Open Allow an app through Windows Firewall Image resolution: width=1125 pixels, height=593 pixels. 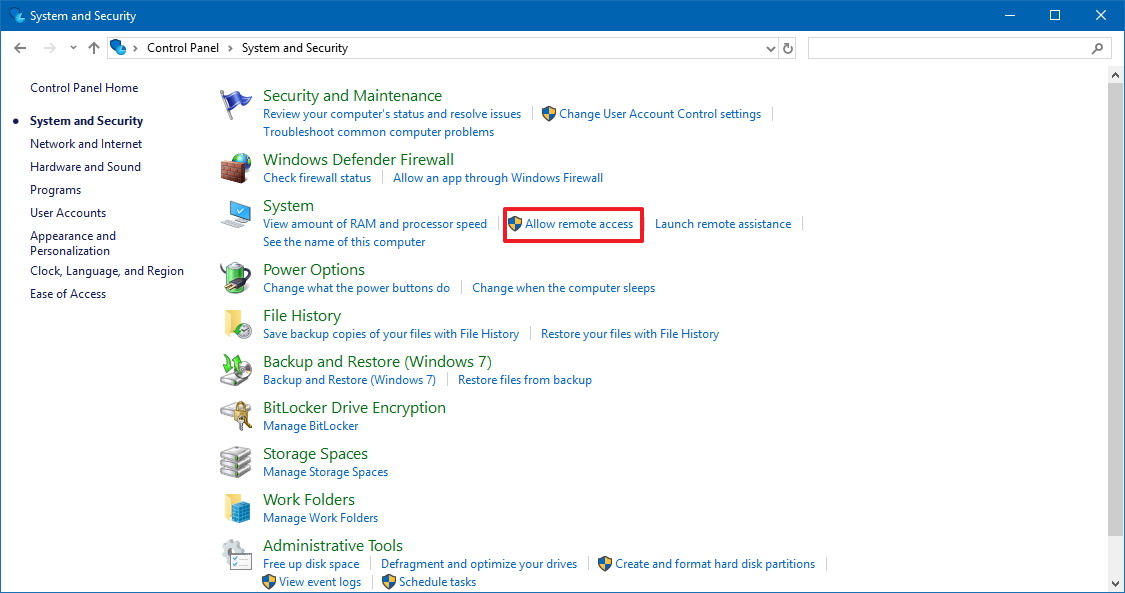pos(498,178)
